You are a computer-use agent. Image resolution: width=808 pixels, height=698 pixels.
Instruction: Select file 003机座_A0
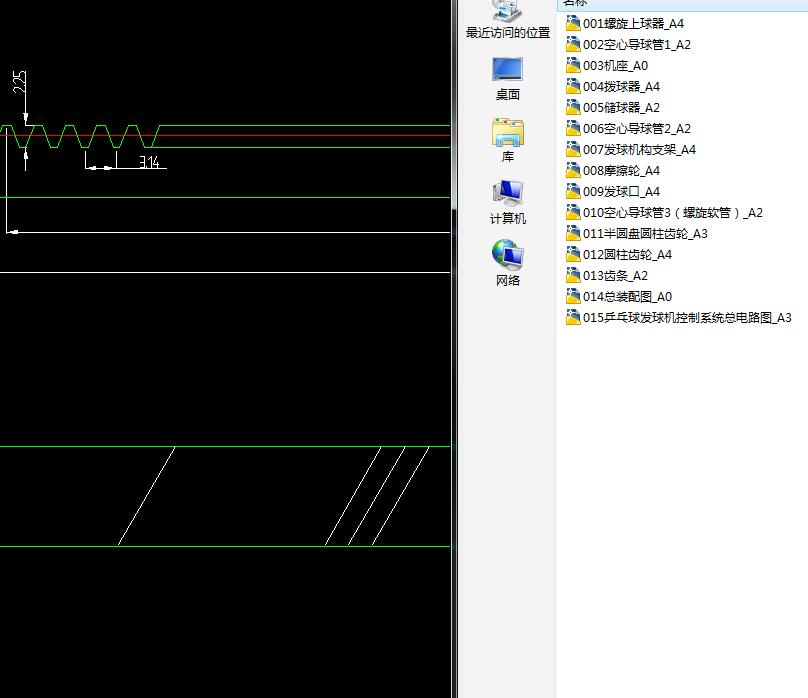(x=607, y=66)
